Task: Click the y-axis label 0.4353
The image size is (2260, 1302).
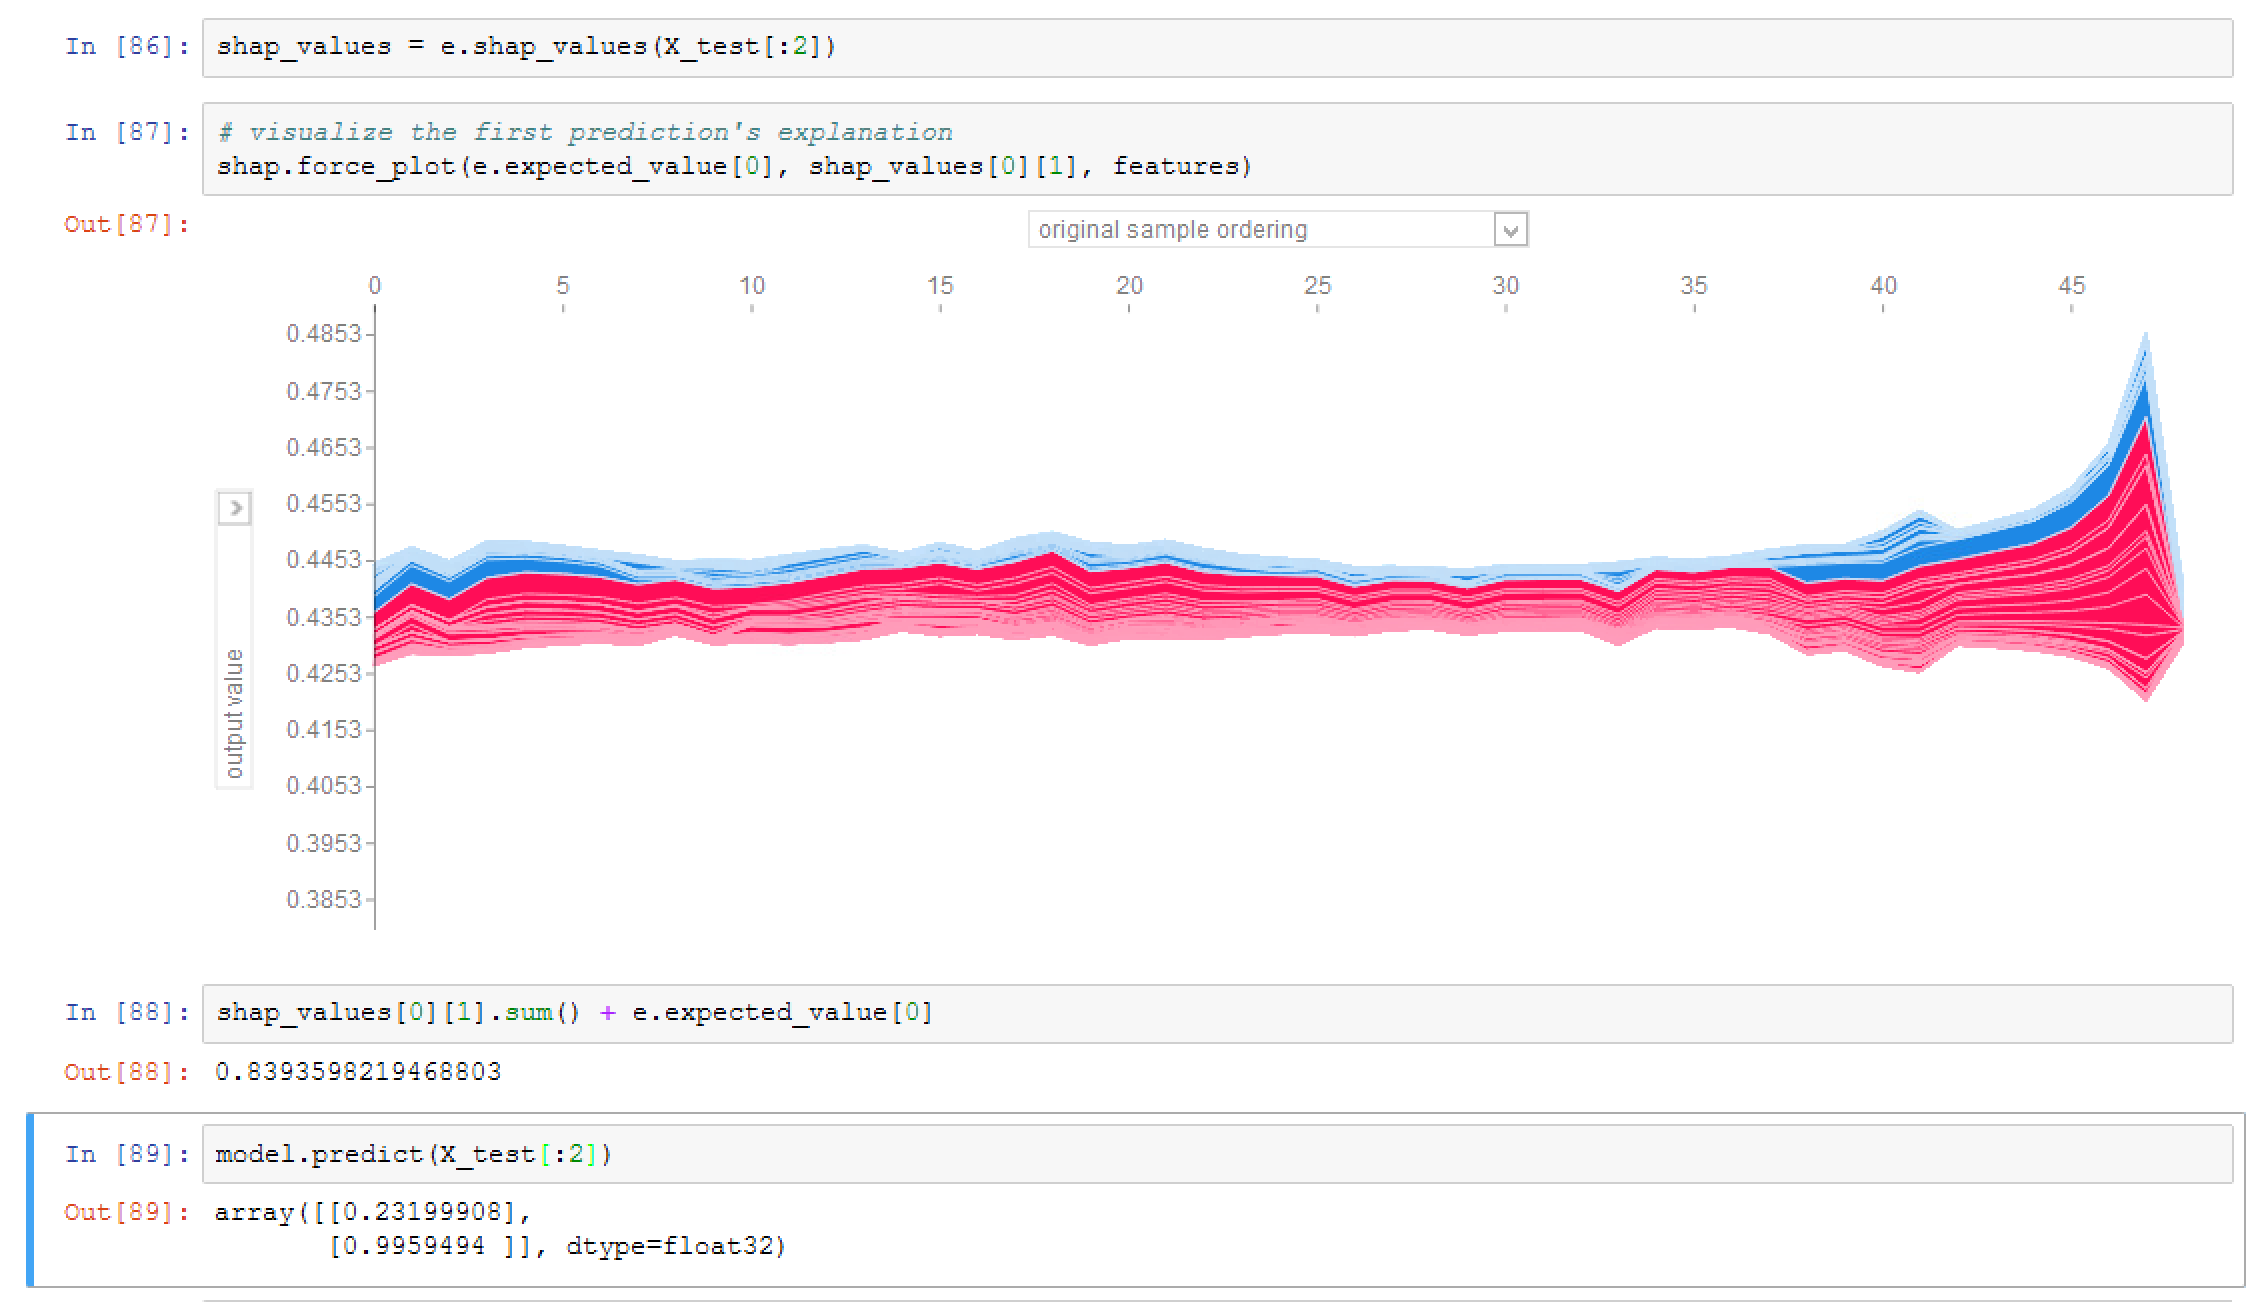Action: tap(324, 617)
